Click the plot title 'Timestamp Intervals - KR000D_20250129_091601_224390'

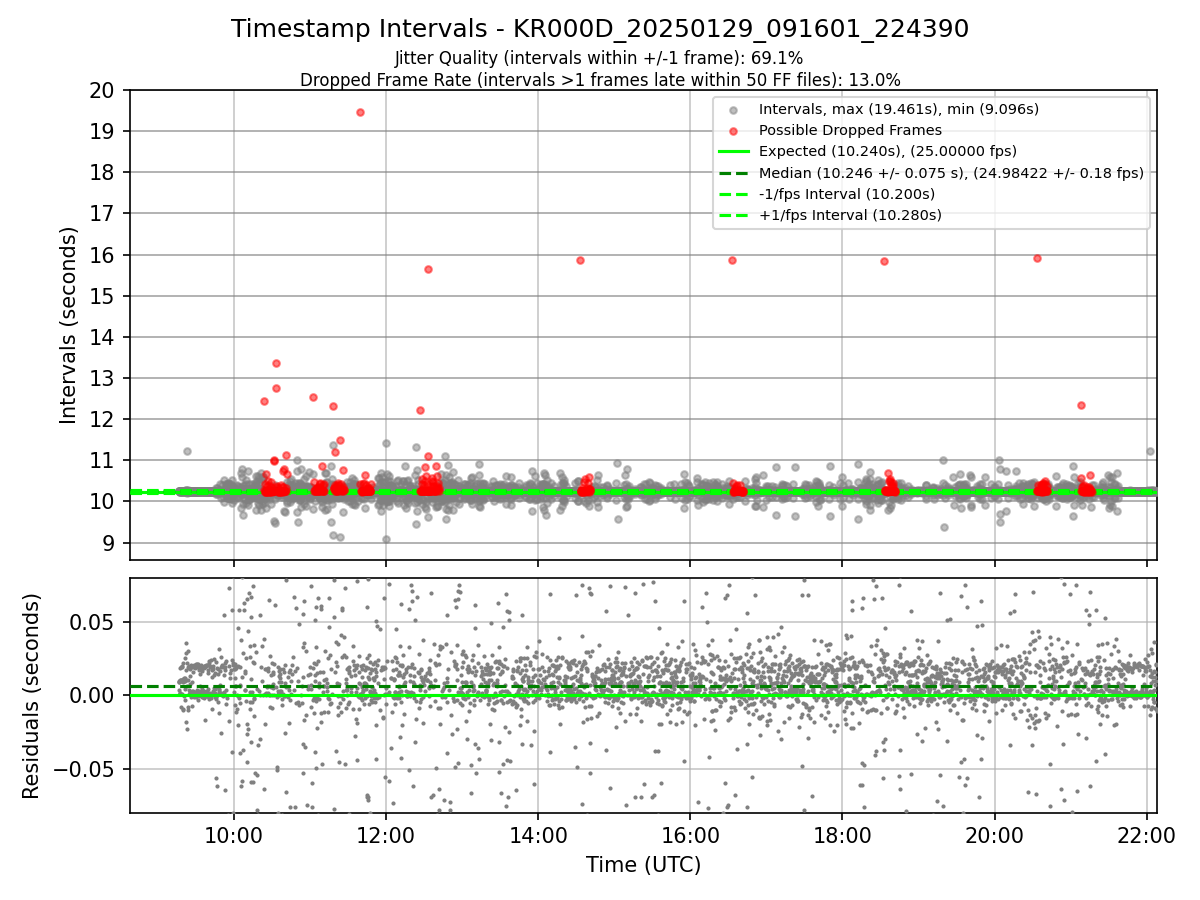point(600,29)
